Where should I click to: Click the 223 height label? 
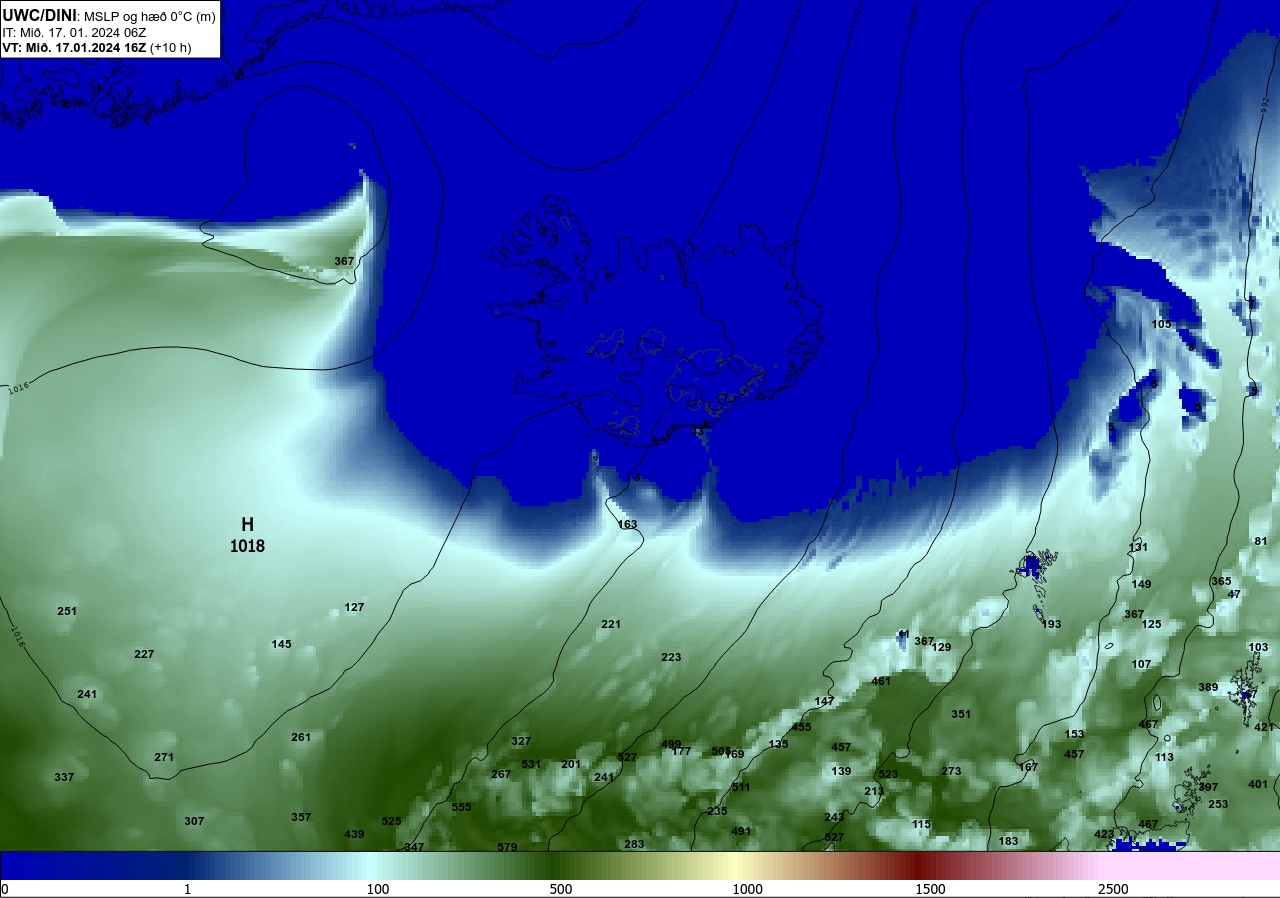(671, 657)
